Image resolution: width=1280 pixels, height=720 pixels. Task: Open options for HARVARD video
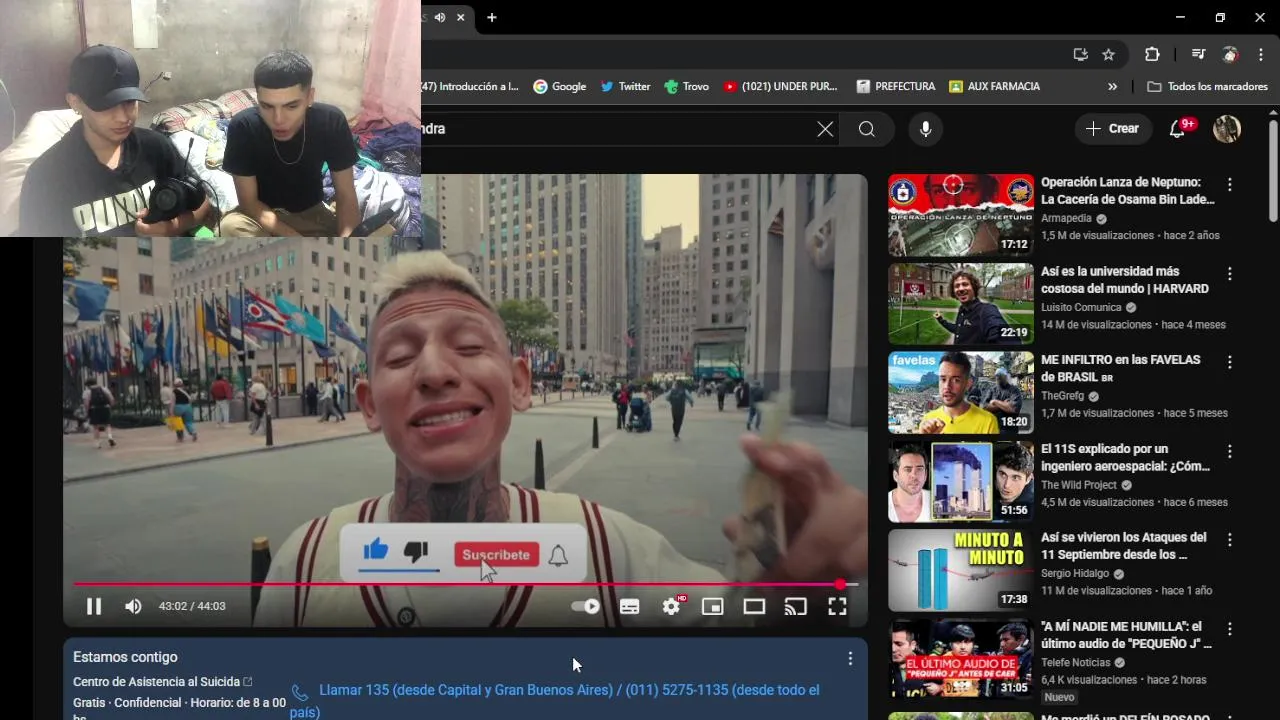coord(1230,274)
